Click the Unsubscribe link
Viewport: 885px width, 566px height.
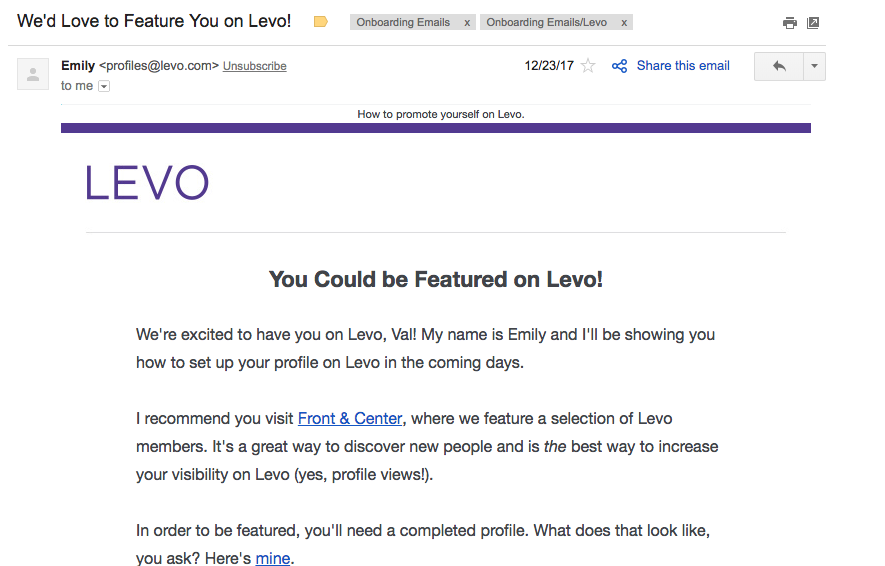255,66
